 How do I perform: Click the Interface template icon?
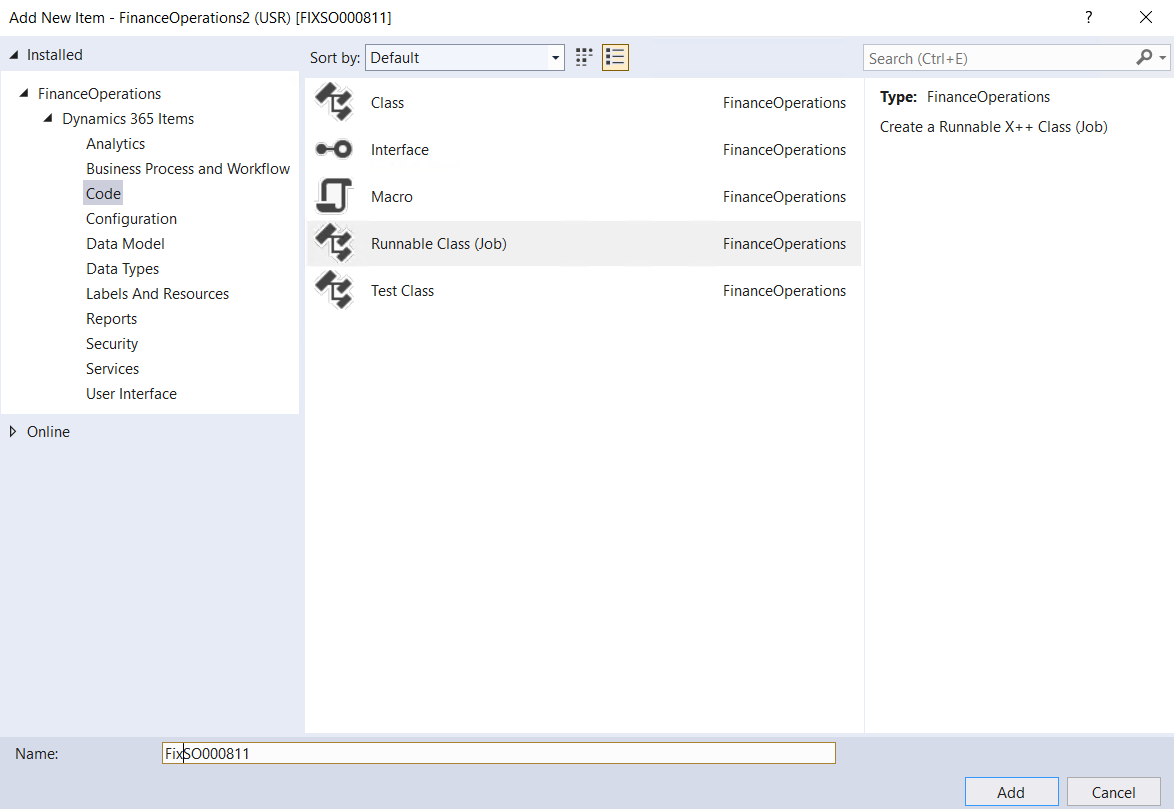334,149
